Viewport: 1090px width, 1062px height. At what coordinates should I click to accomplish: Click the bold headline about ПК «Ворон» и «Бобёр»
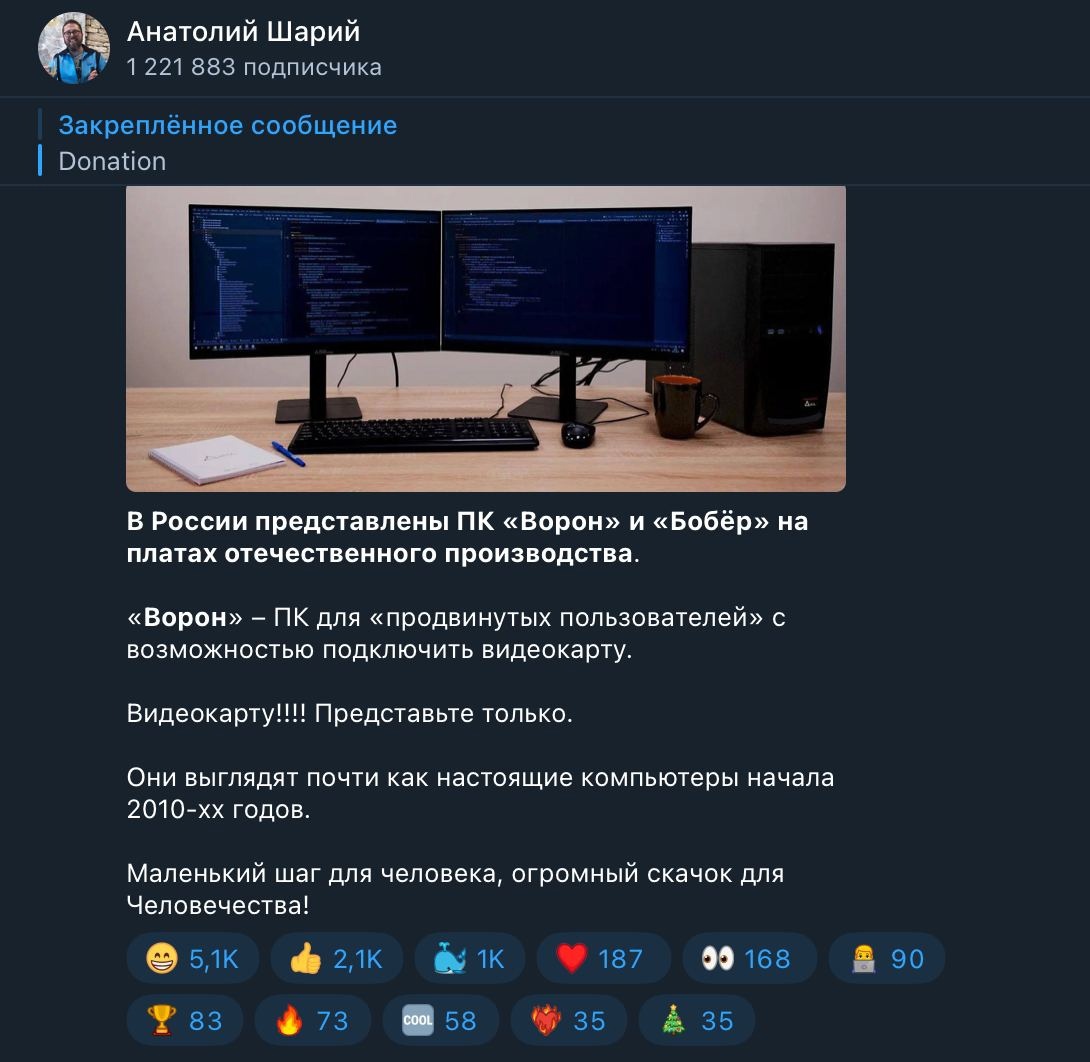point(467,537)
